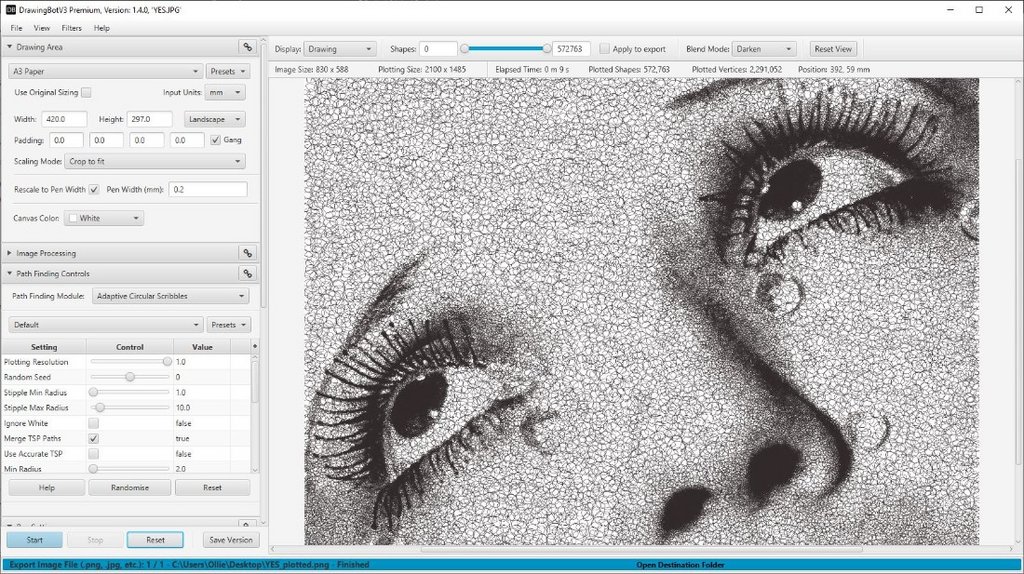Click the Plotting Resolution slider
1024x574 pixels.
[130, 362]
